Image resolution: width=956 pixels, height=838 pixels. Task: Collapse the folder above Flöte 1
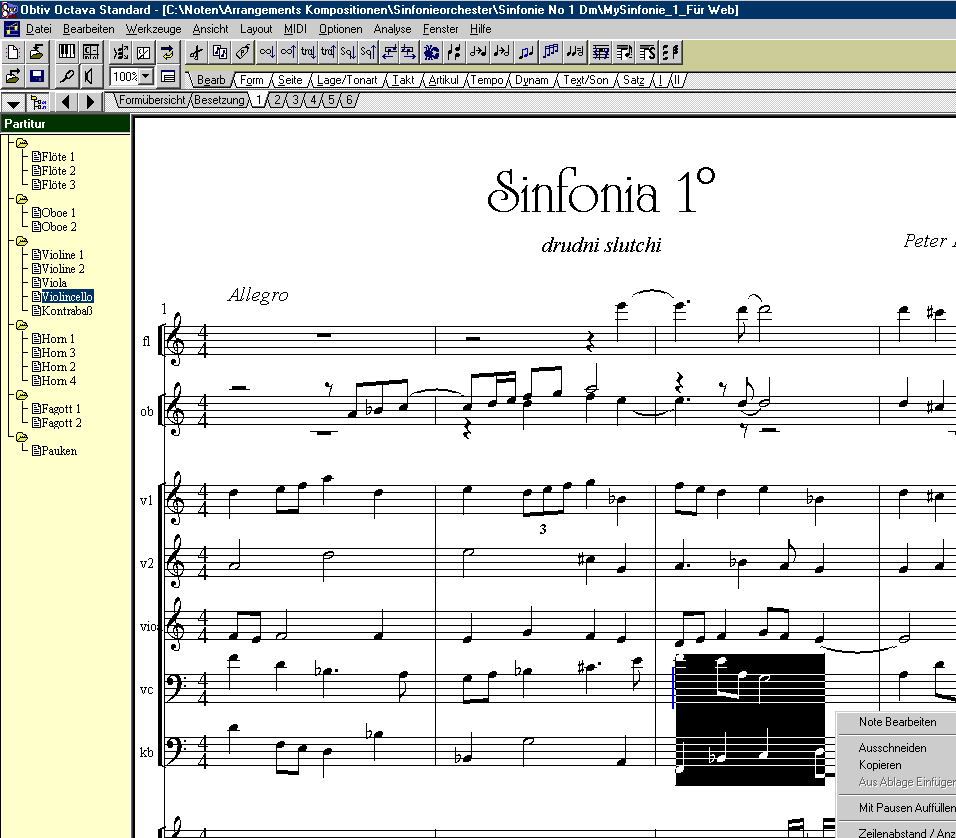click(x=22, y=143)
